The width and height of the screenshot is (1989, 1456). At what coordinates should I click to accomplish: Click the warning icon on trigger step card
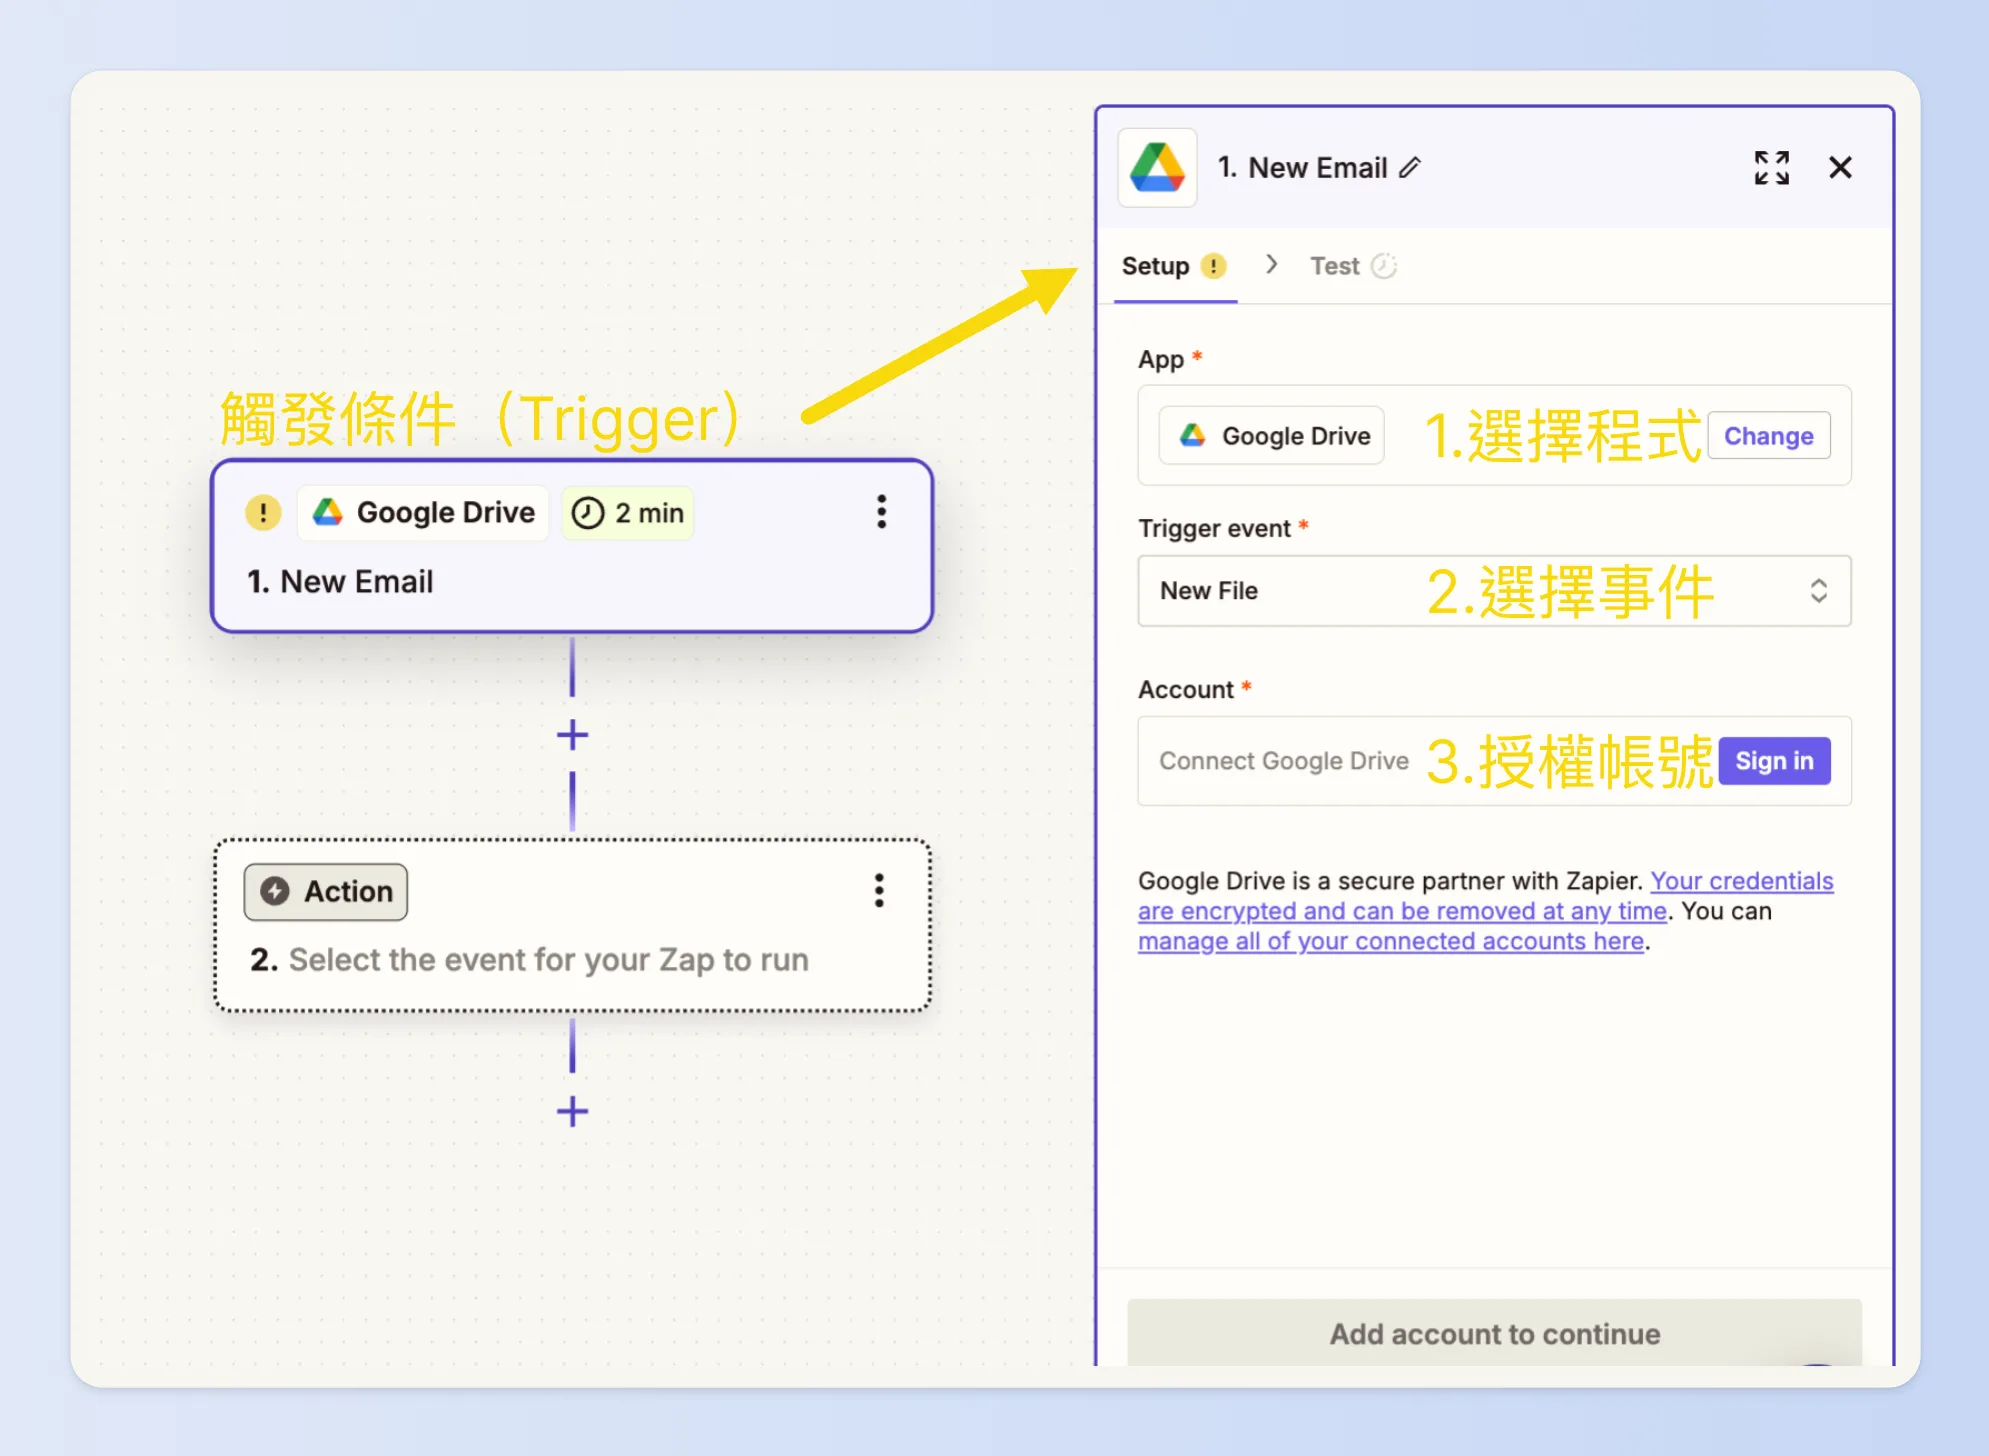[x=263, y=513]
